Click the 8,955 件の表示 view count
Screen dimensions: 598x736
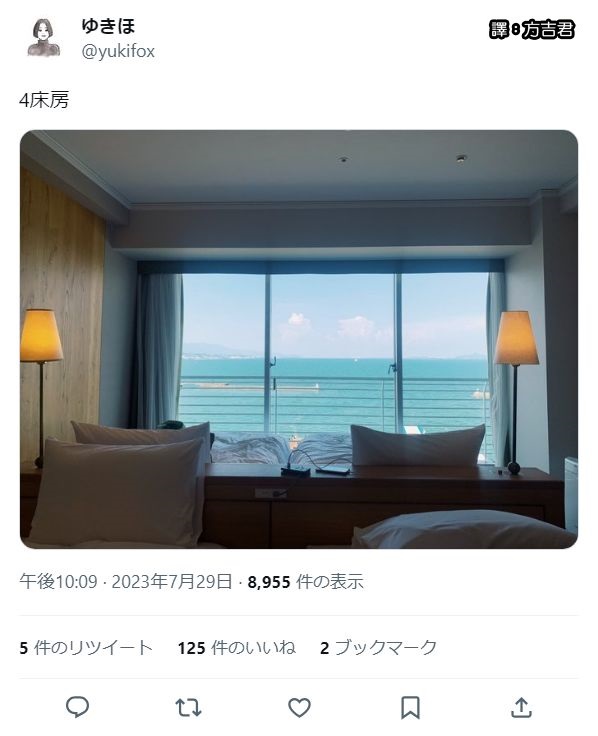306,582
